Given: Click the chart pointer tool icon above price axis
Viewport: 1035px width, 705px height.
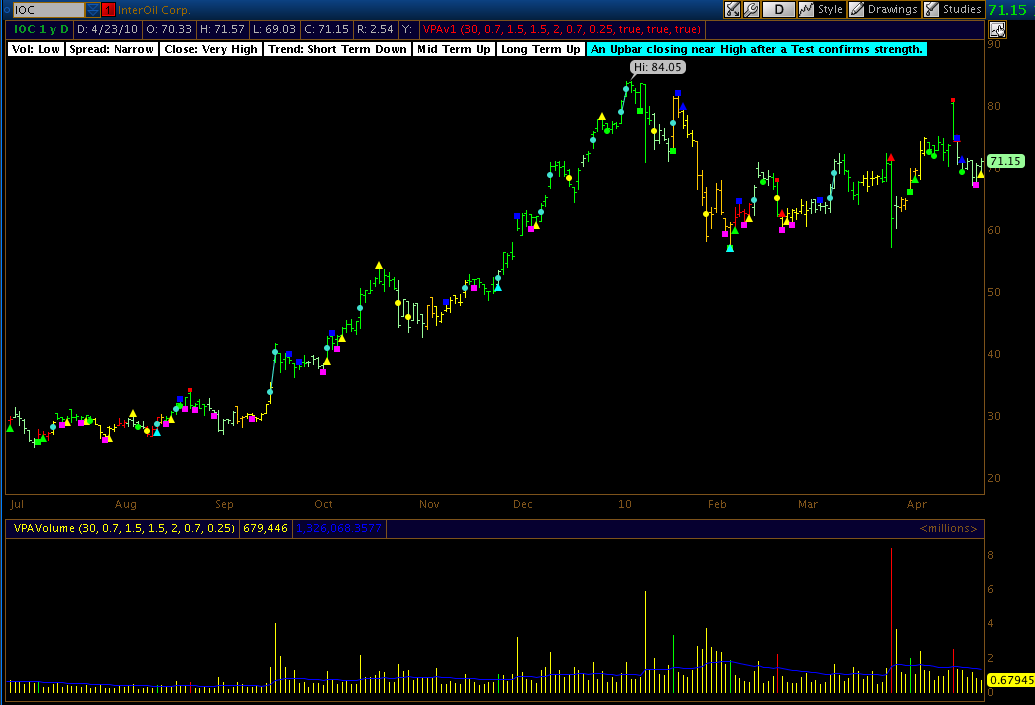Looking at the screenshot, I should pyautogui.click(x=997, y=29).
